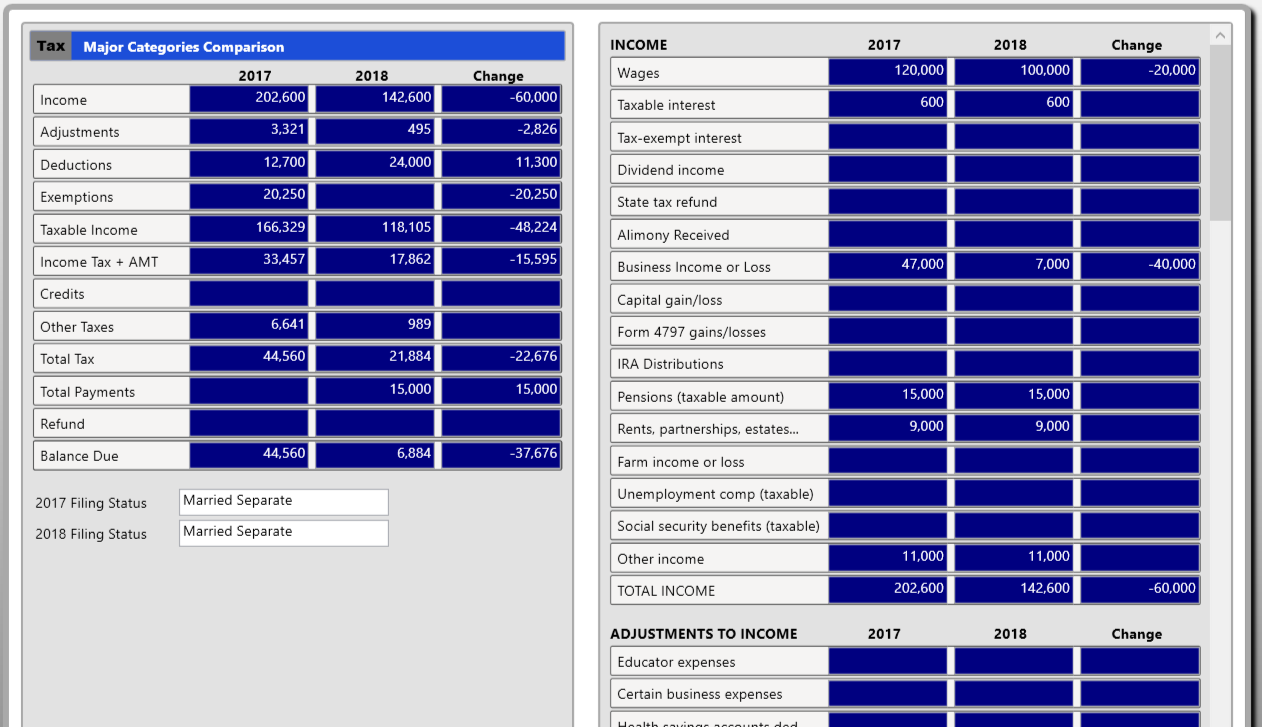Click the Exemptions 2017 value 20,250
Image resolution: width=1262 pixels, height=727 pixels.
click(x=249, y=196)
